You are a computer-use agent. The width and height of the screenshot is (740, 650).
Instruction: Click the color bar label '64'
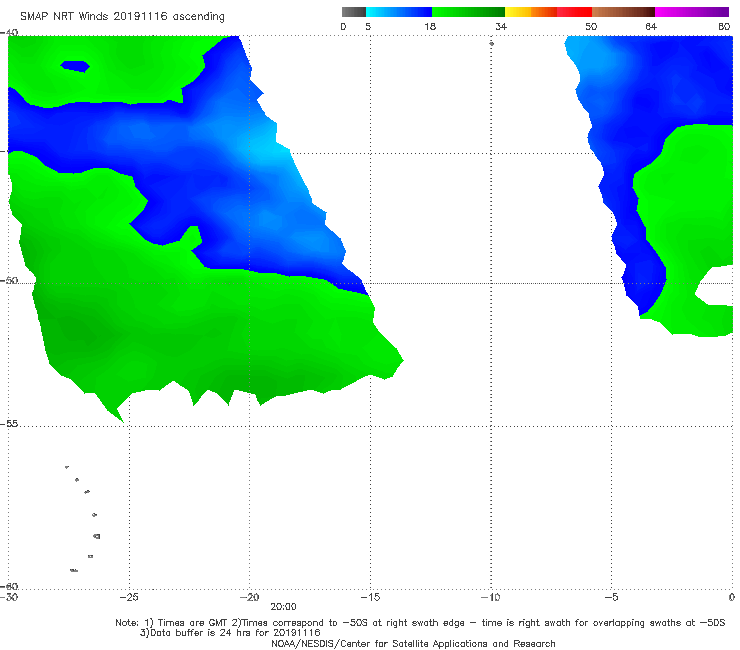(x=651, y=26)
